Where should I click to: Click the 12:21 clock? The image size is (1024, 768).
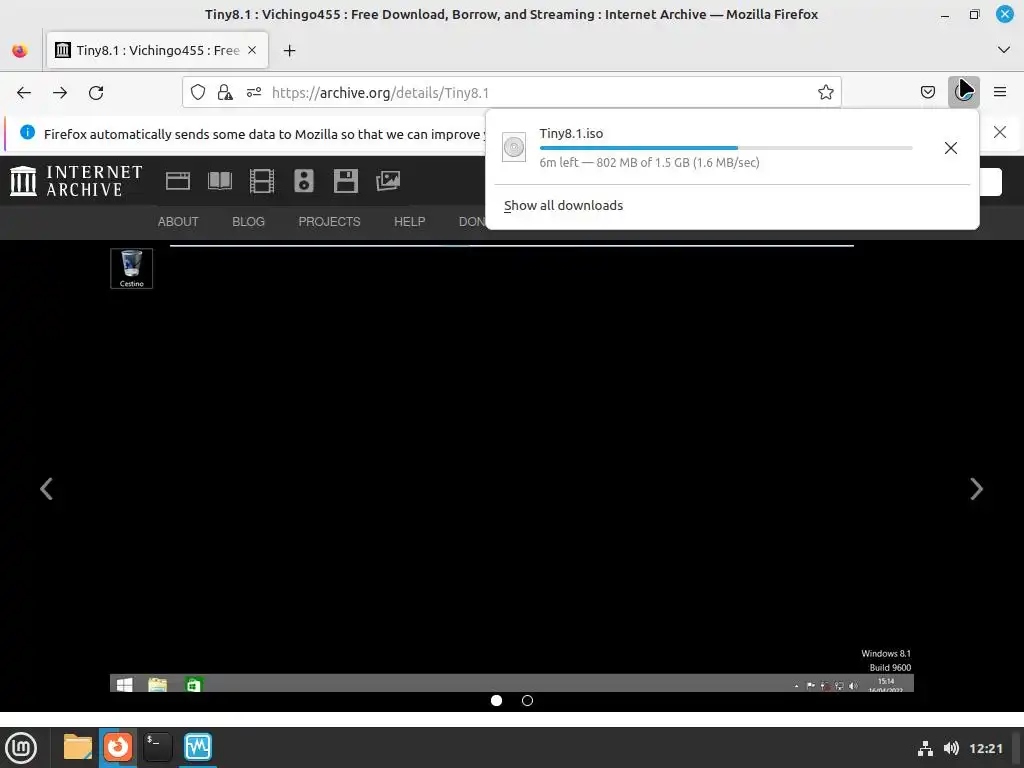coord(986,748)
